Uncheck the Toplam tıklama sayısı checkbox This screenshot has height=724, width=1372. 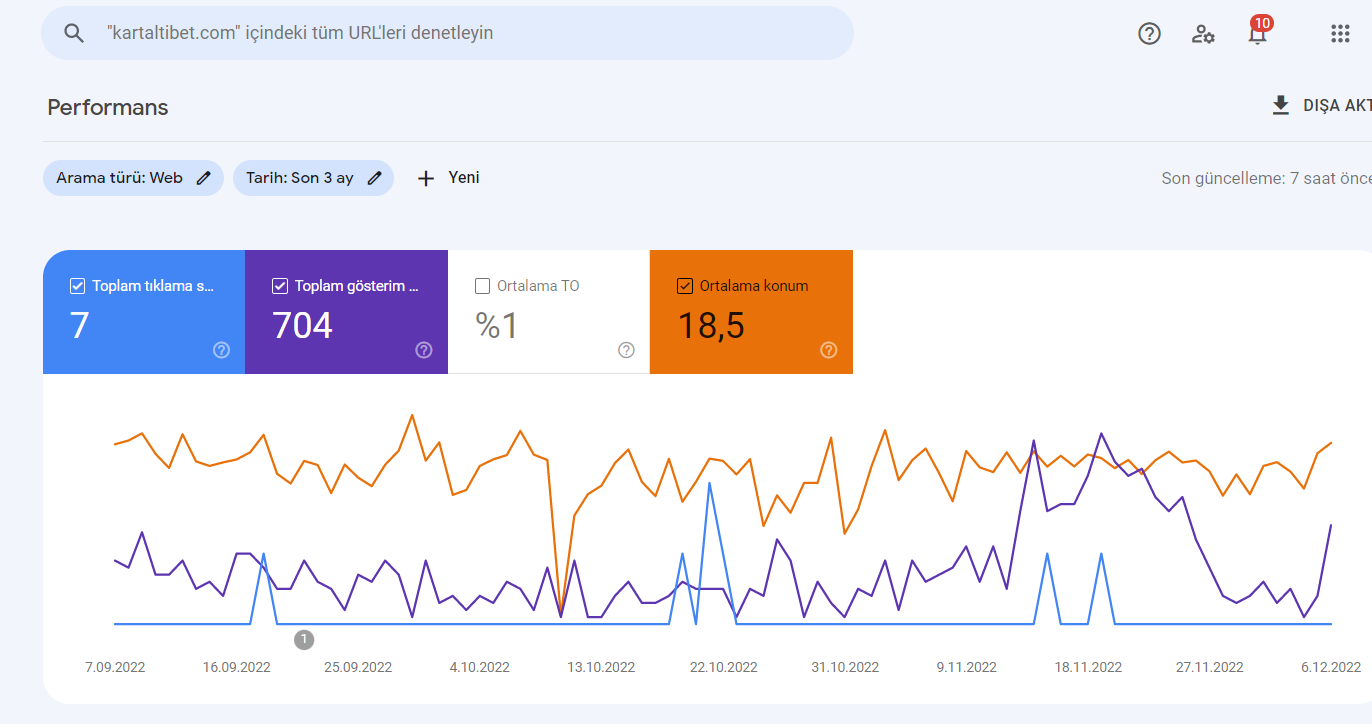click(x=77, y=286)
